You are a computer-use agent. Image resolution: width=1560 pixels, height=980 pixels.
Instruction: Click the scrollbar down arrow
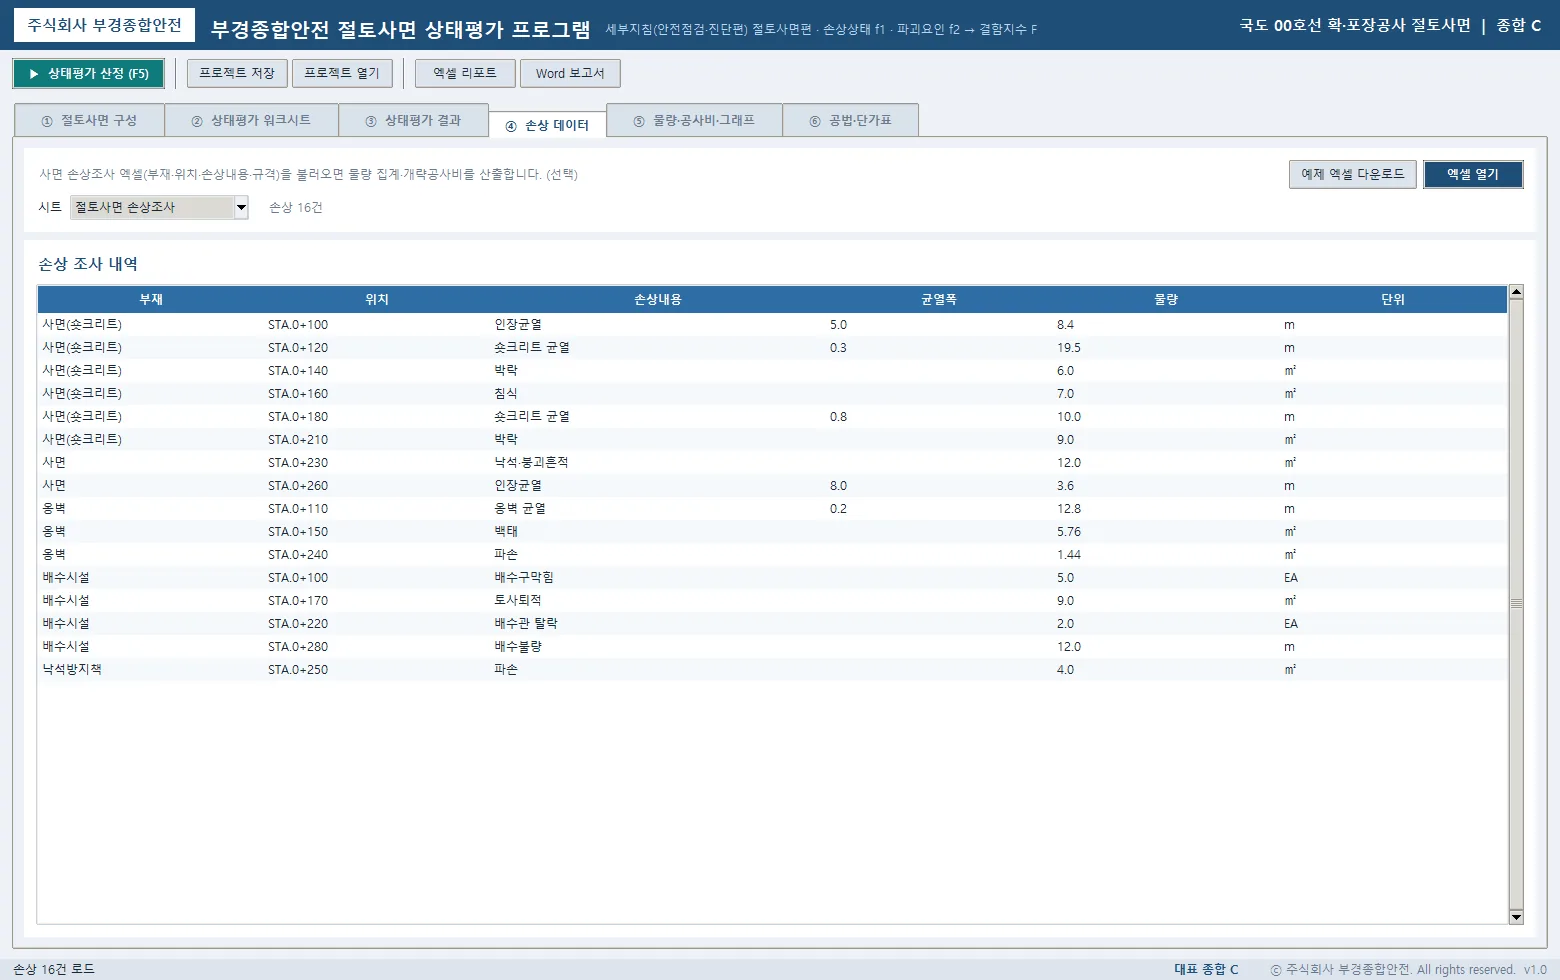(1516, 917)
